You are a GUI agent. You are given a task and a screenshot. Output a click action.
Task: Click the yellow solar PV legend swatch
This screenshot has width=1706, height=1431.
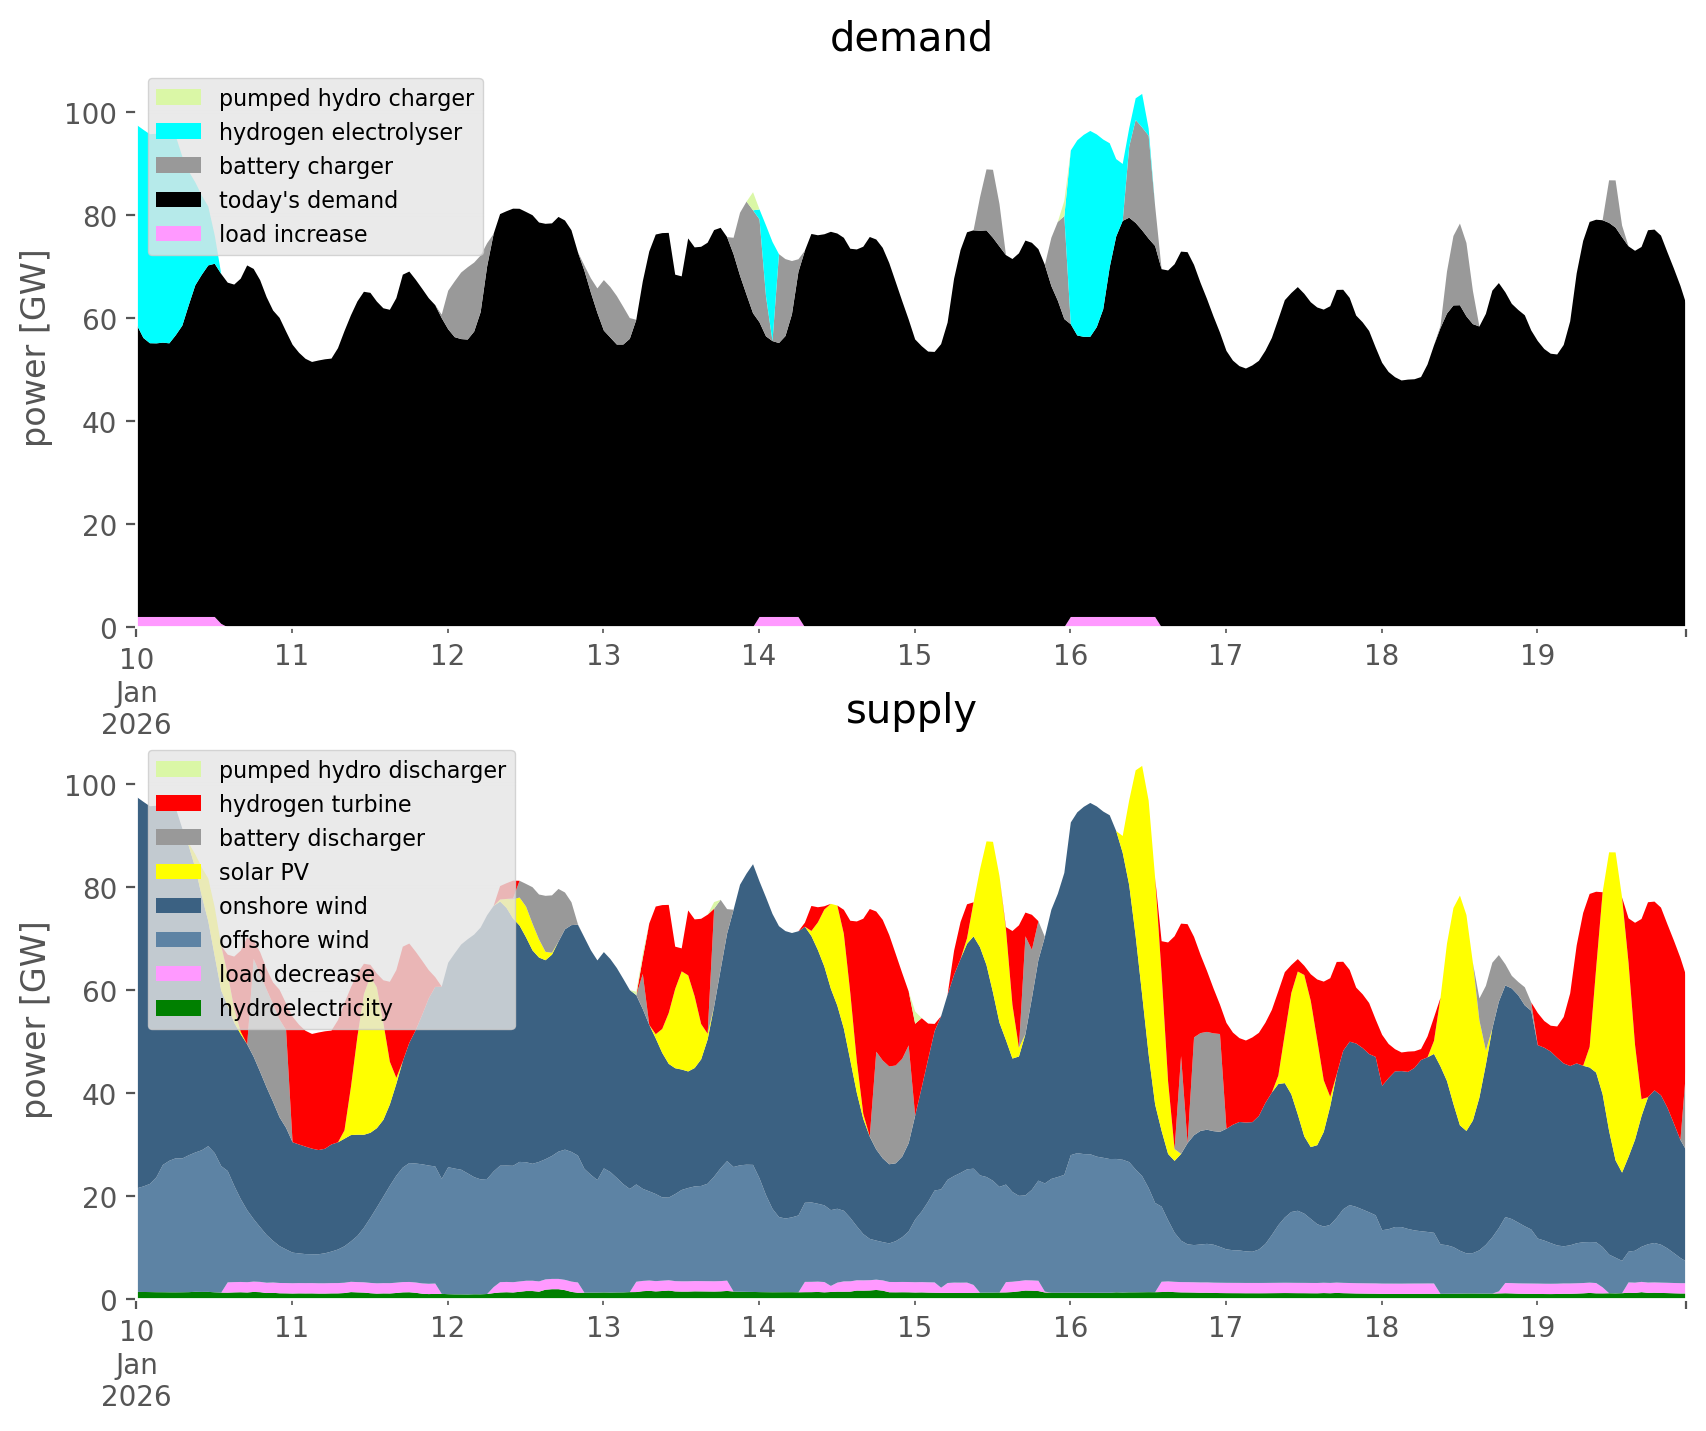coord(179,872)
